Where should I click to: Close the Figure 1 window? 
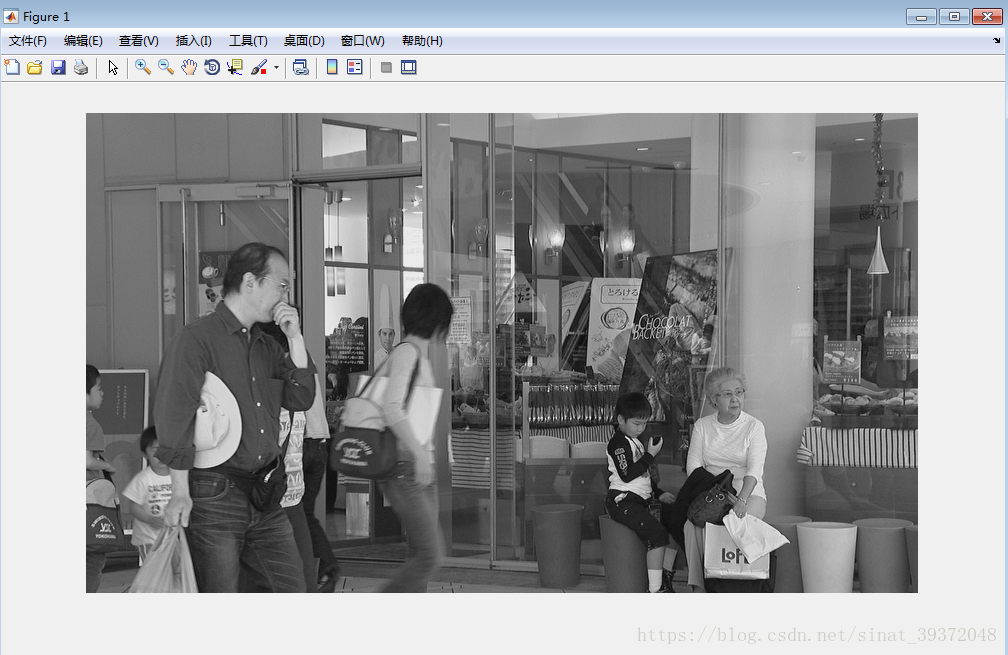[x=987, y=17]
